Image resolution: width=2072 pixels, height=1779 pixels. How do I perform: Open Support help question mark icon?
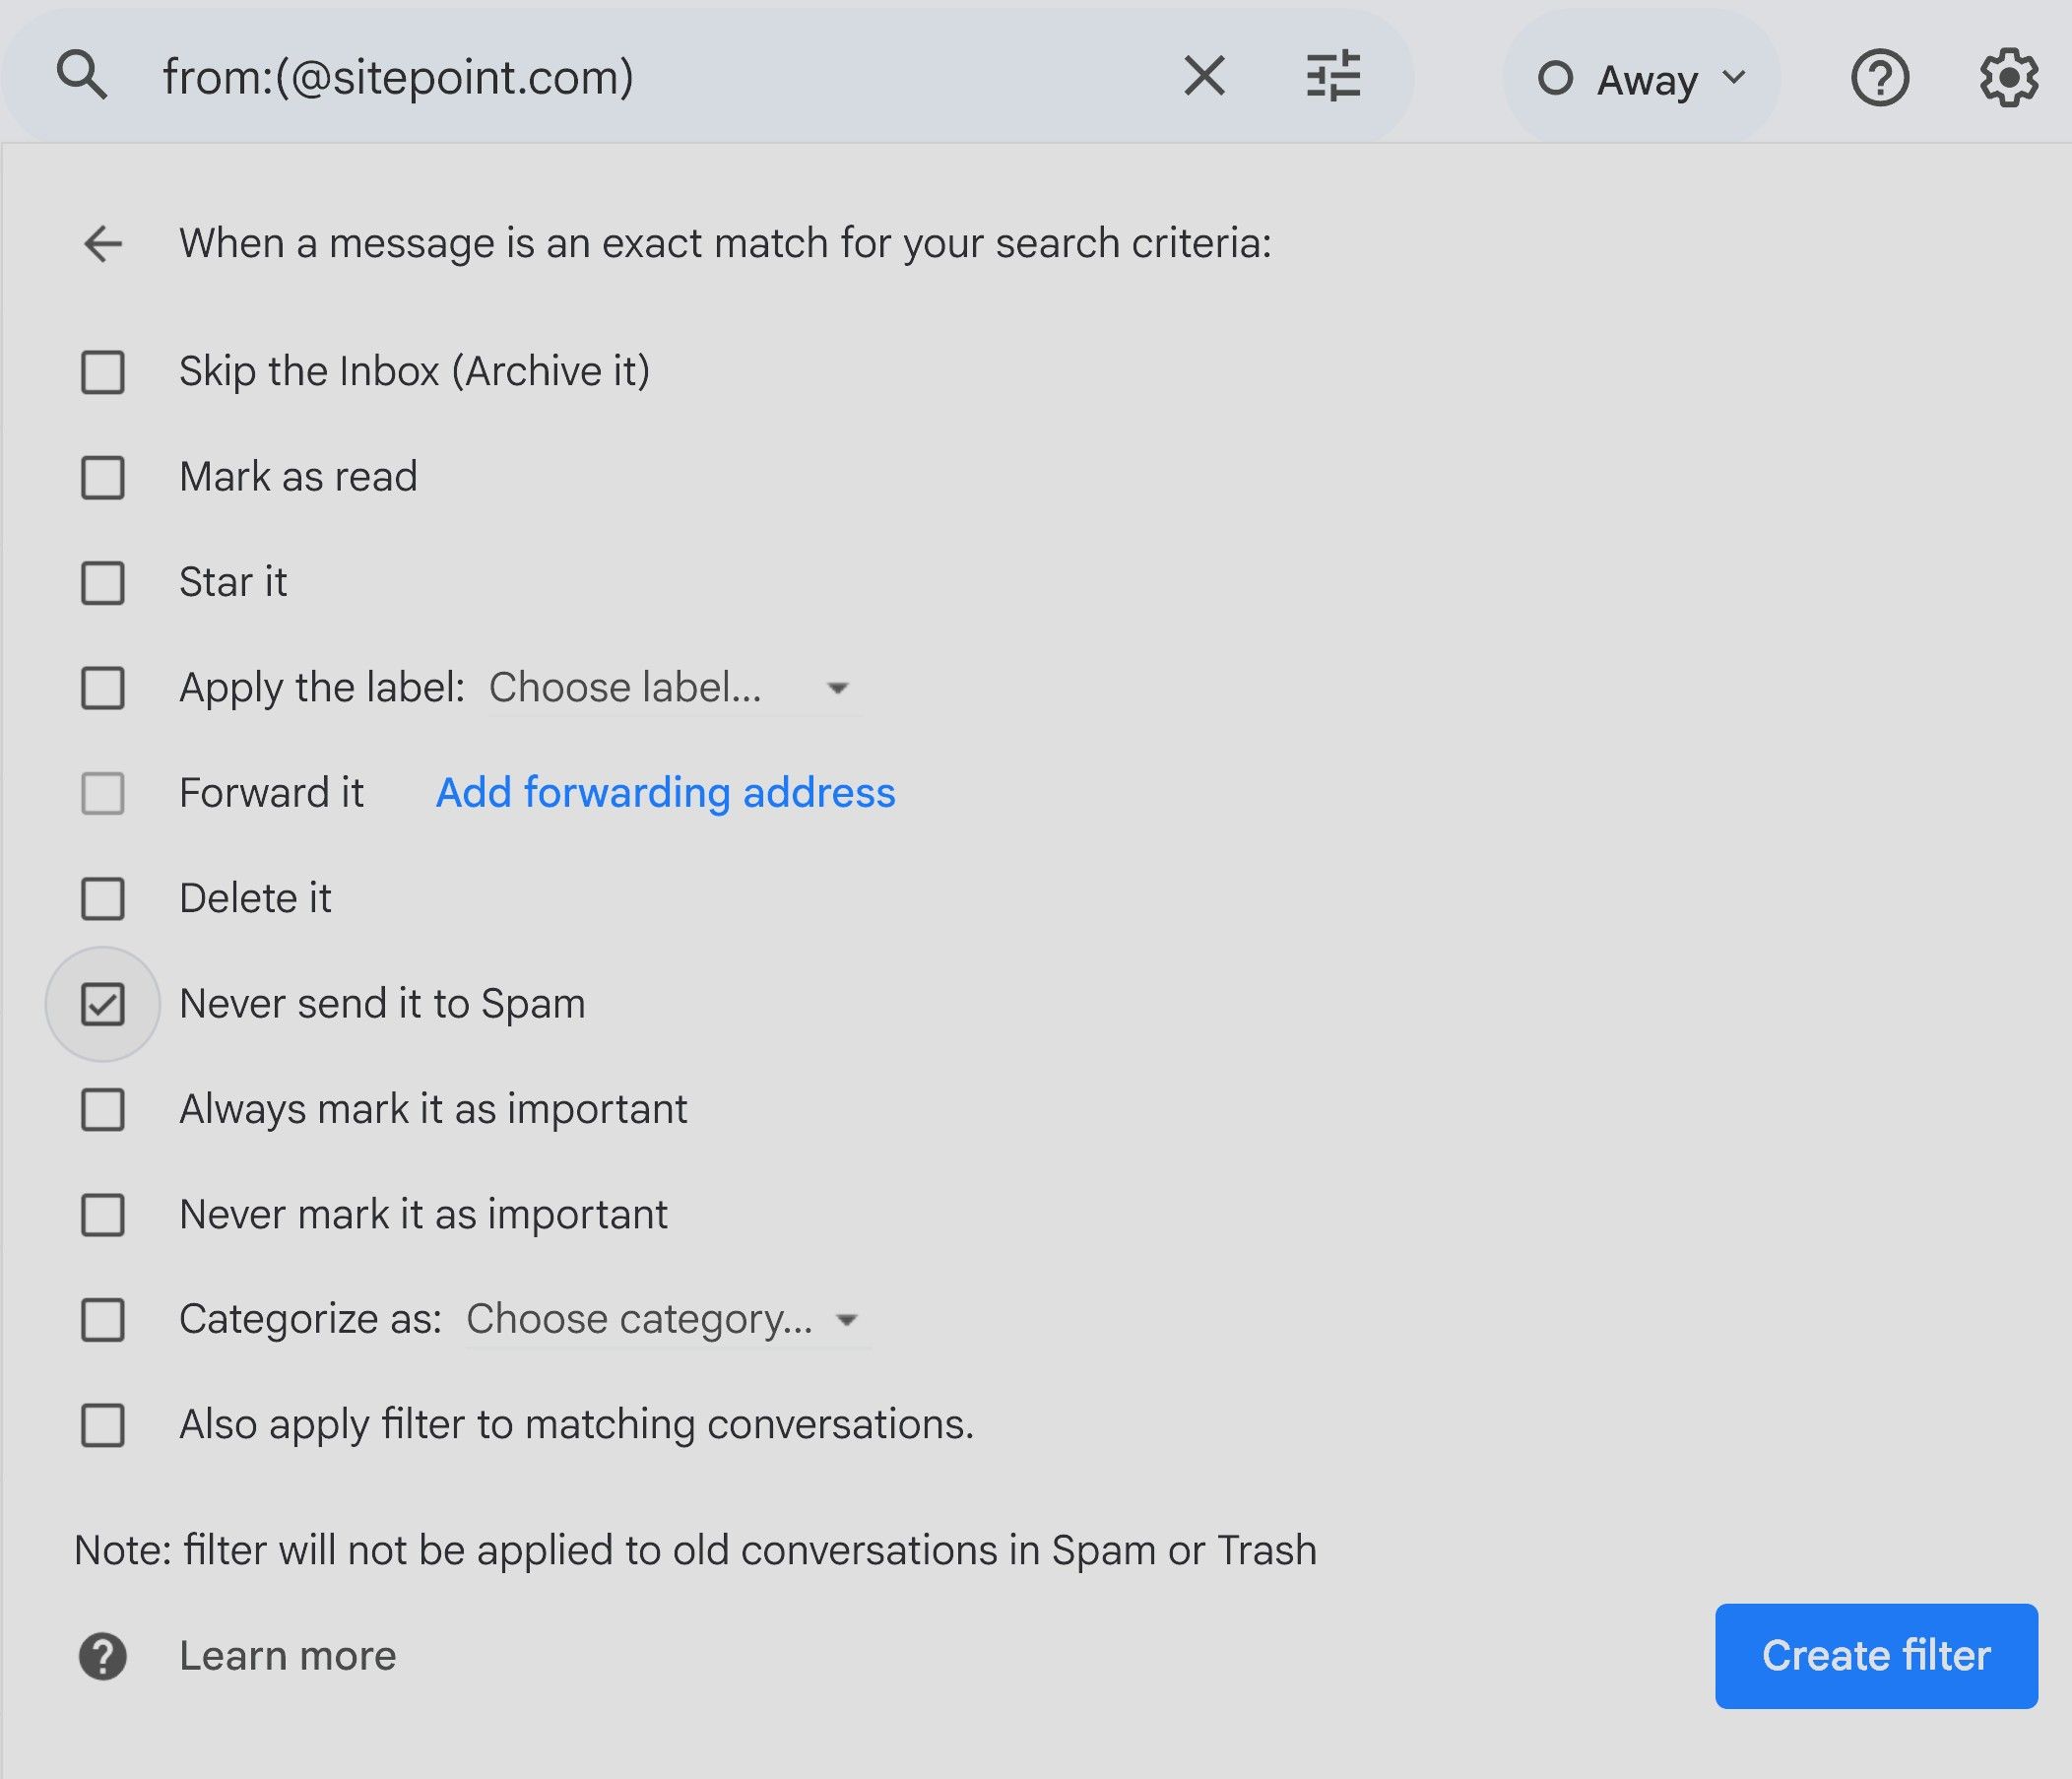pyautogui.click(x=1879, y=78)
